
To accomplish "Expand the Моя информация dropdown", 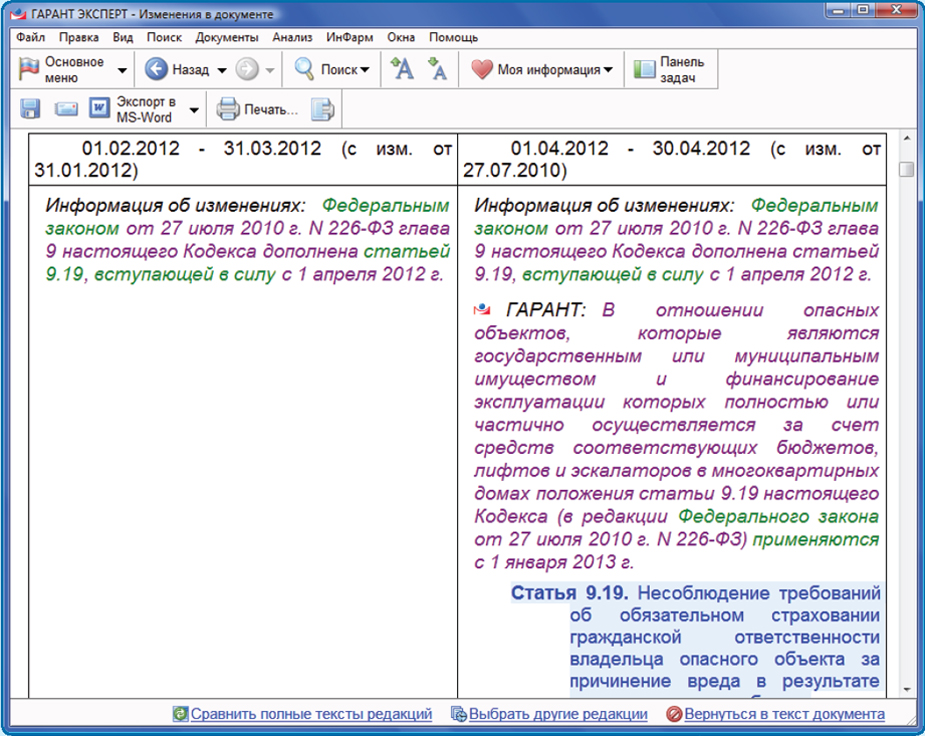I will coord(608,71).
